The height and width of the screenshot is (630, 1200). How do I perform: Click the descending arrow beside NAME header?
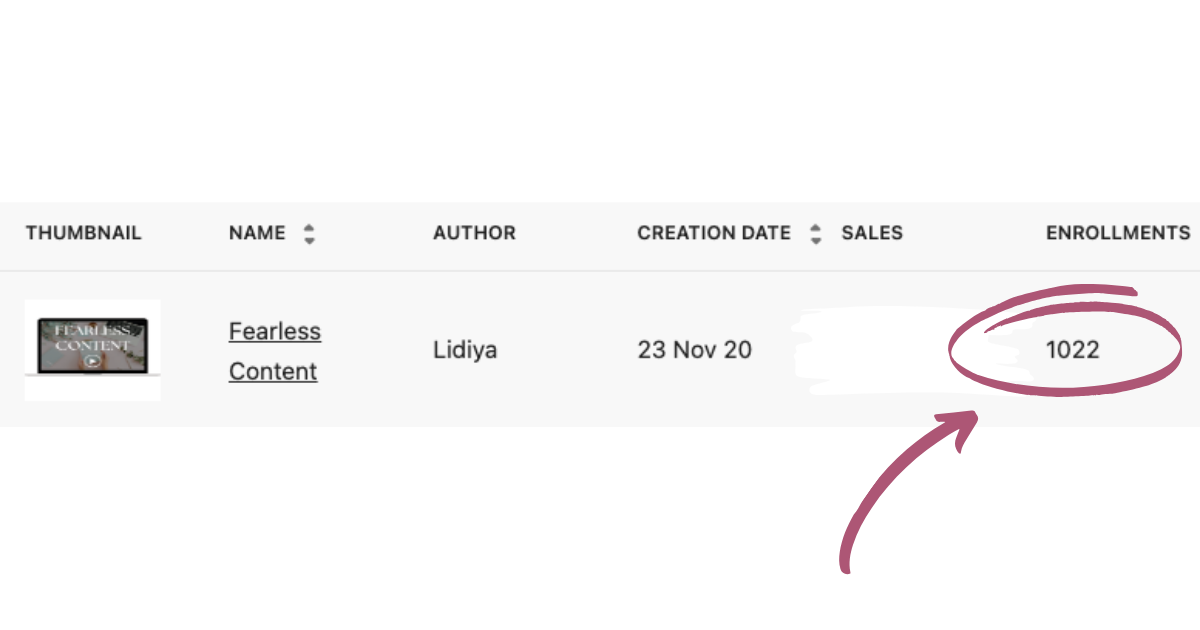(309, 240)
